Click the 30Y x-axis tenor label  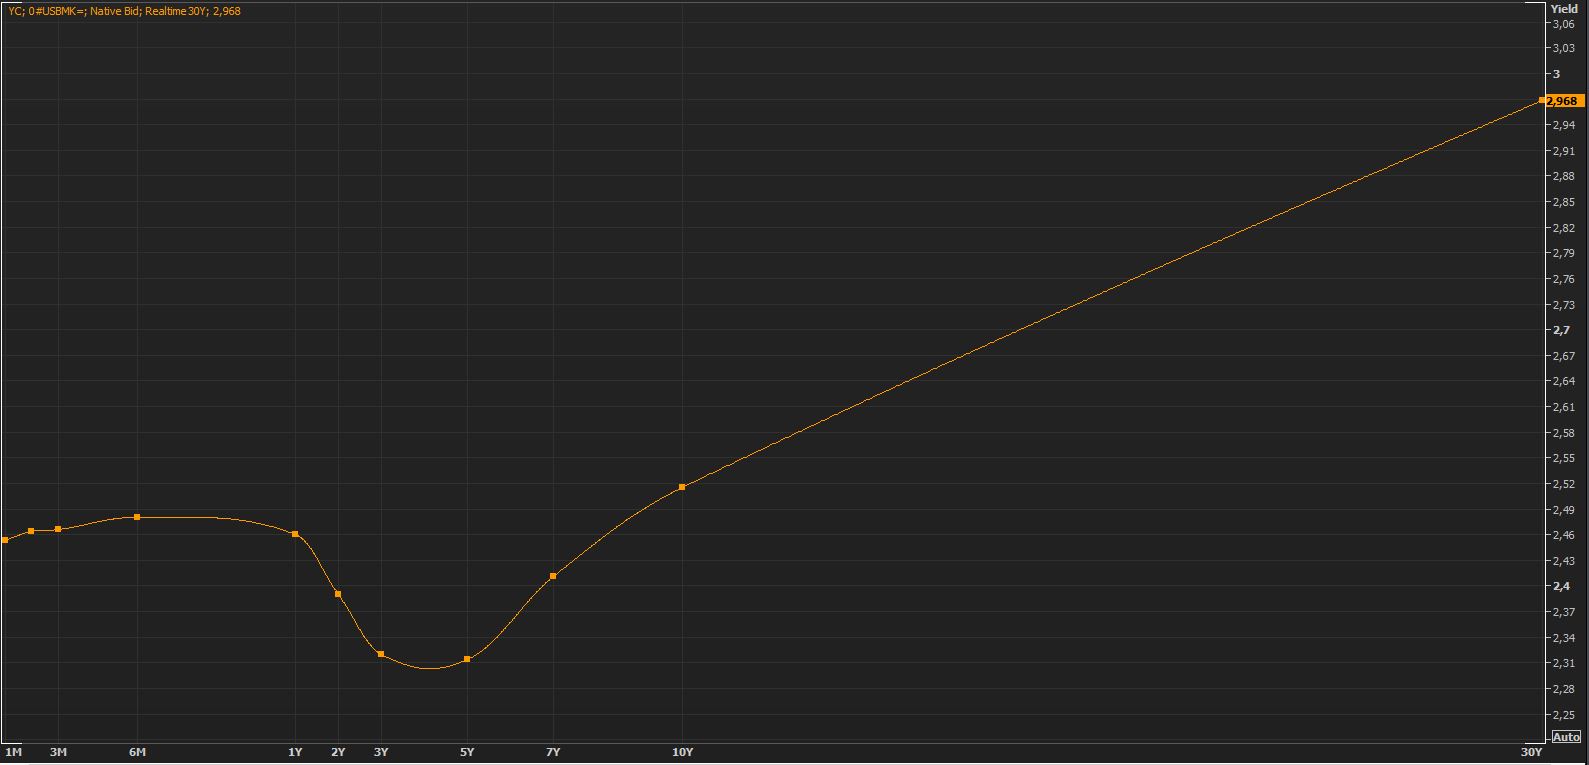click(1531, 752)
